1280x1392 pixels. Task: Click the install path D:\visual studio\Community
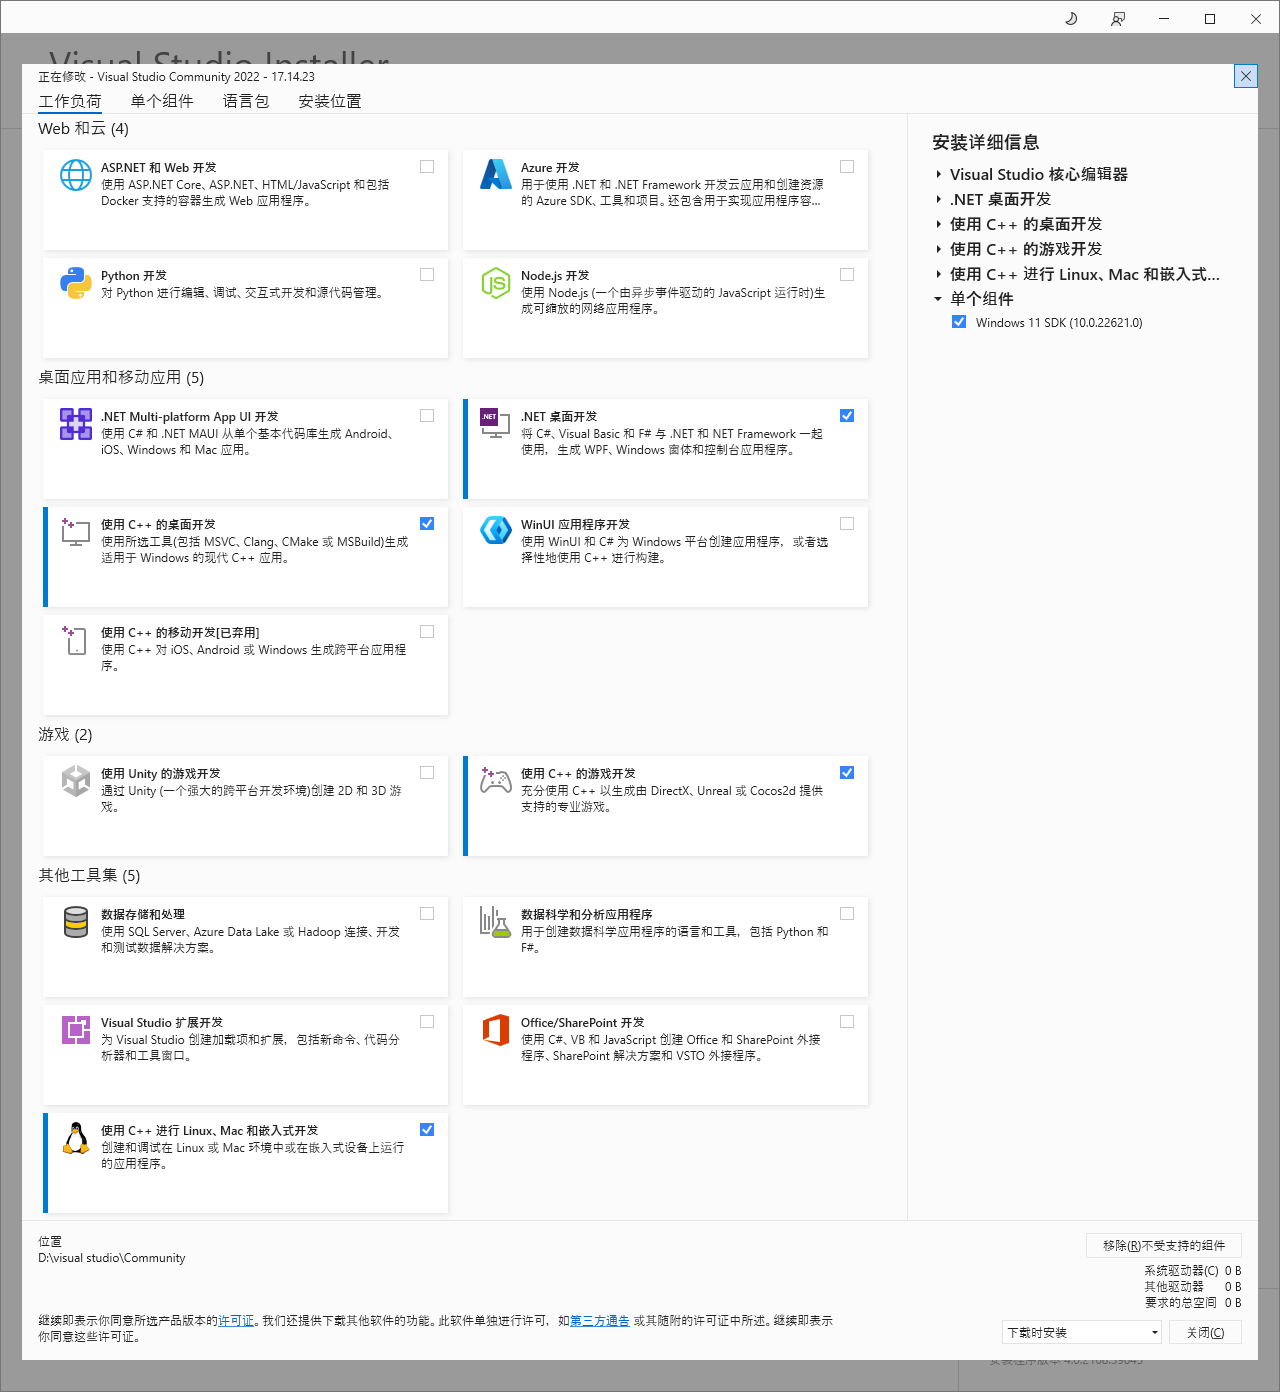click(x=112, y=1258)
